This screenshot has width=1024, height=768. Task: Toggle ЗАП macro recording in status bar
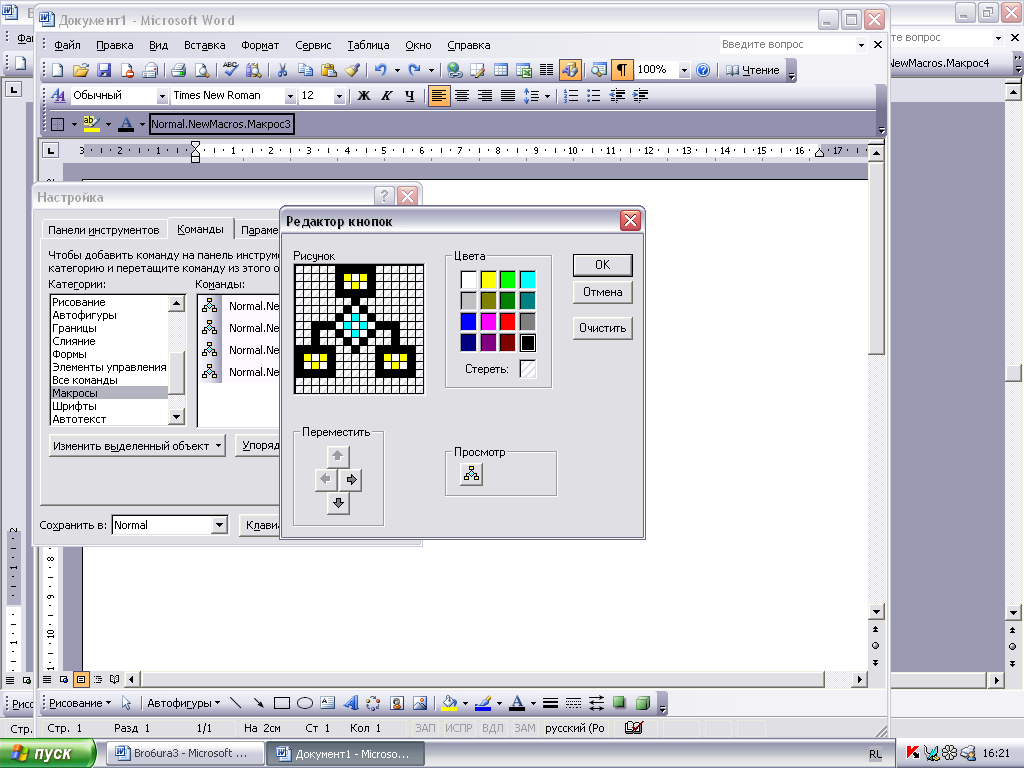coord(425,728)
